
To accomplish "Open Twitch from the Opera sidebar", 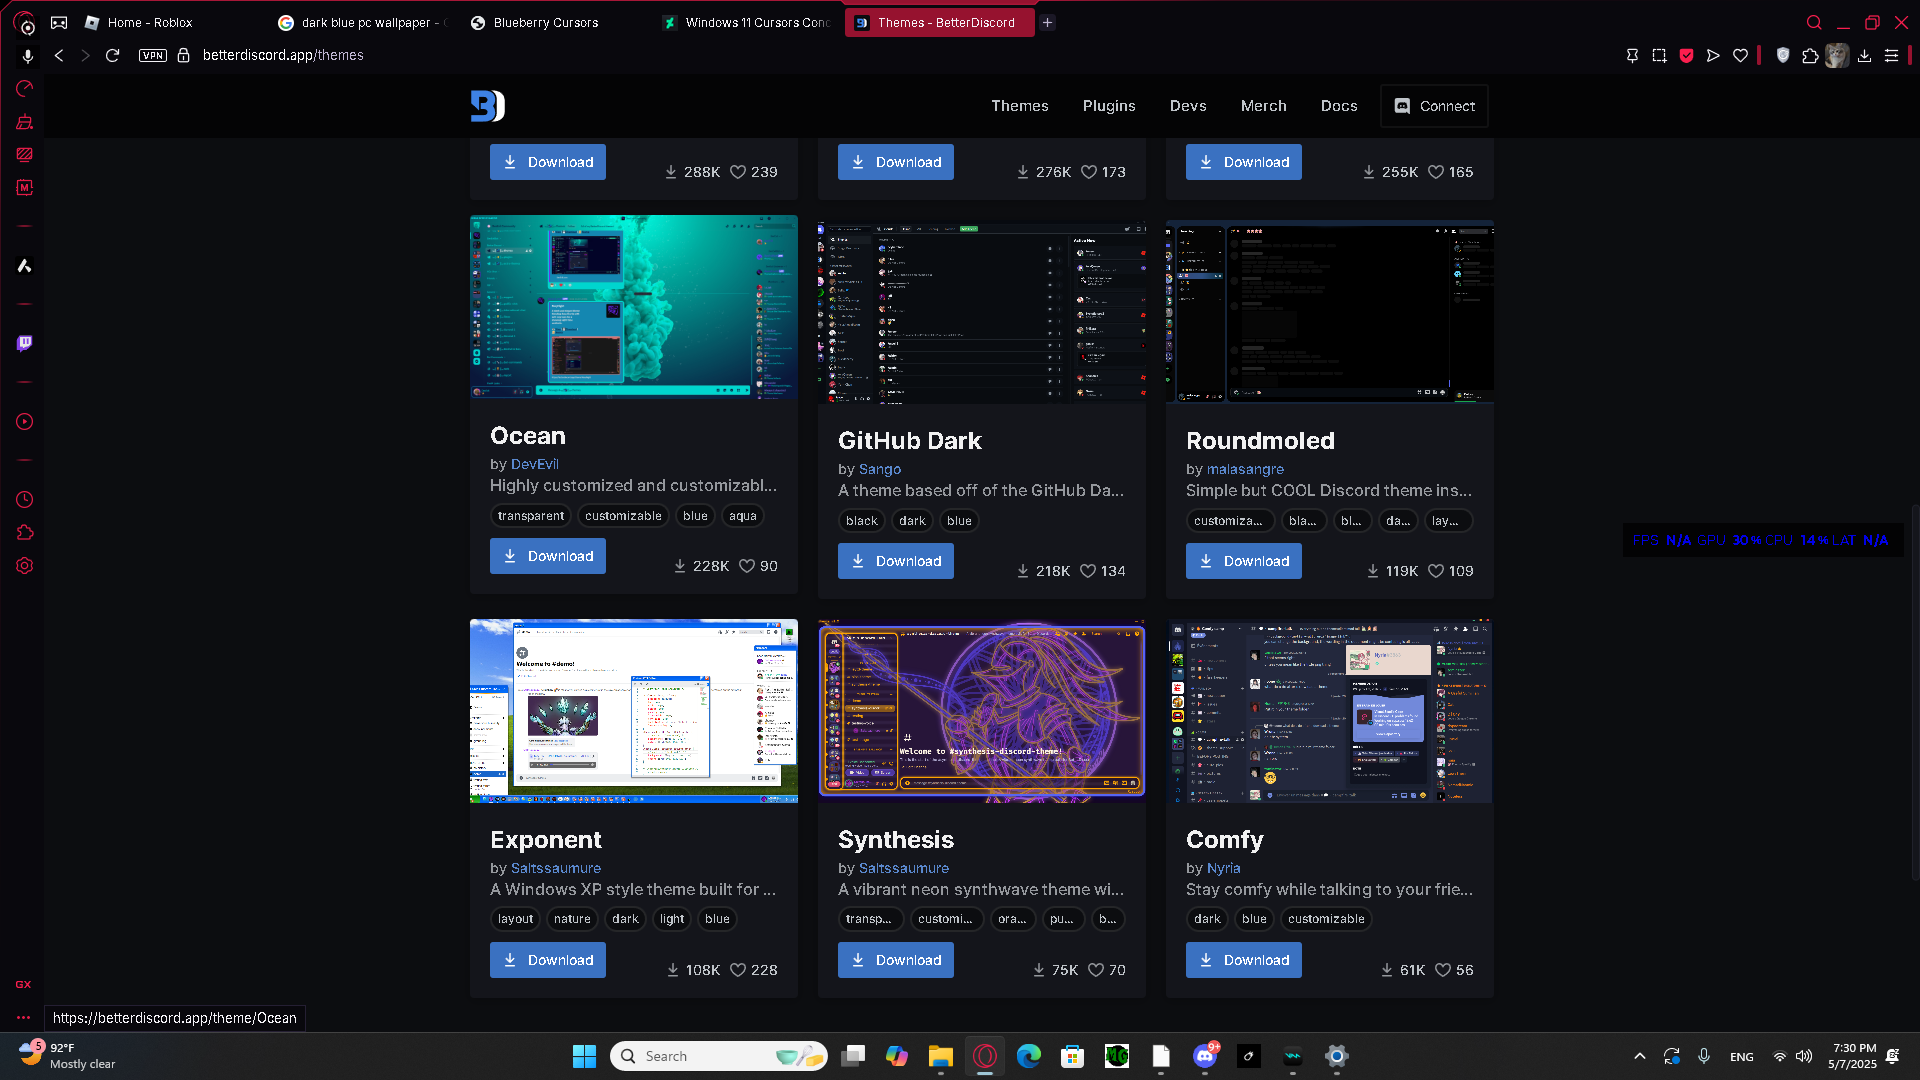I will click(25, 343).
